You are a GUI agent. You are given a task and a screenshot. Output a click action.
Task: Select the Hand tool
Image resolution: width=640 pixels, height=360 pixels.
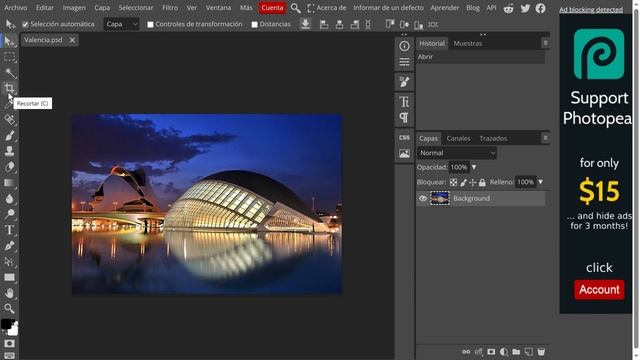[x=9, y=293]
